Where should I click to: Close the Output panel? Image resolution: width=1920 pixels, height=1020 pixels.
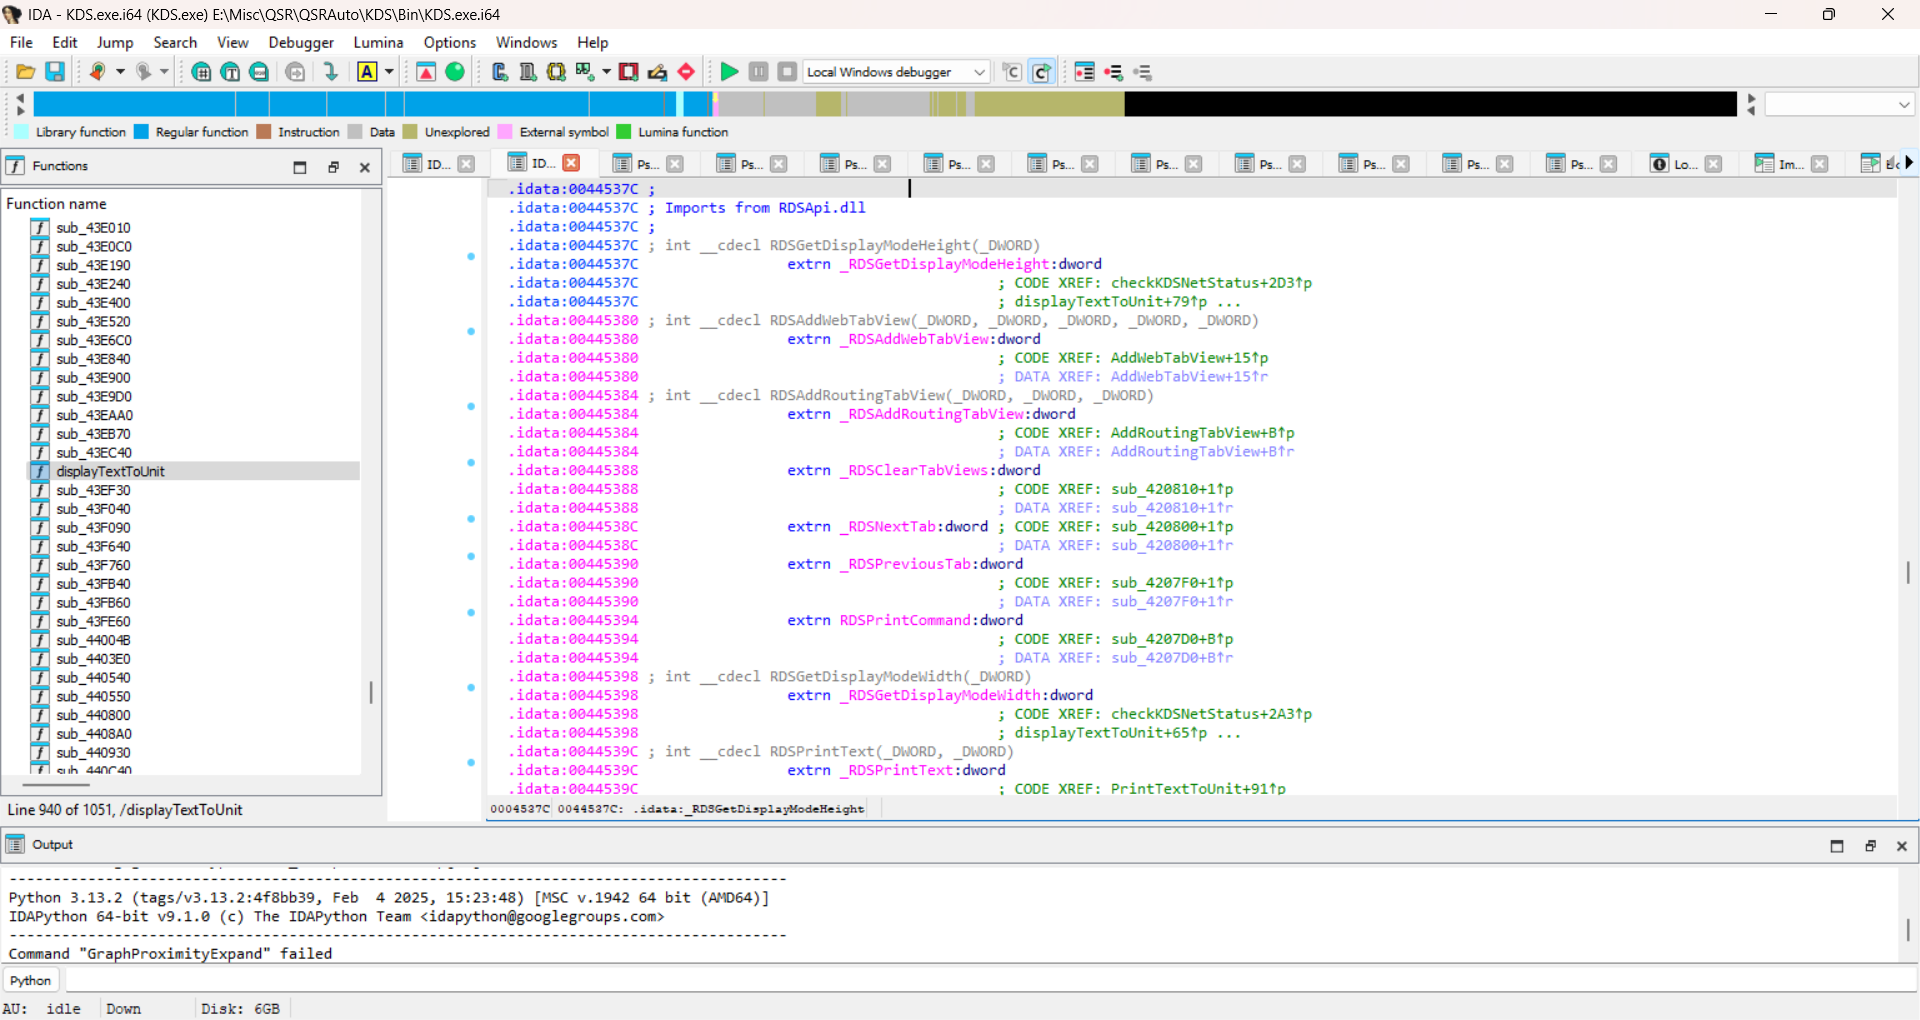coord(1902,846)
